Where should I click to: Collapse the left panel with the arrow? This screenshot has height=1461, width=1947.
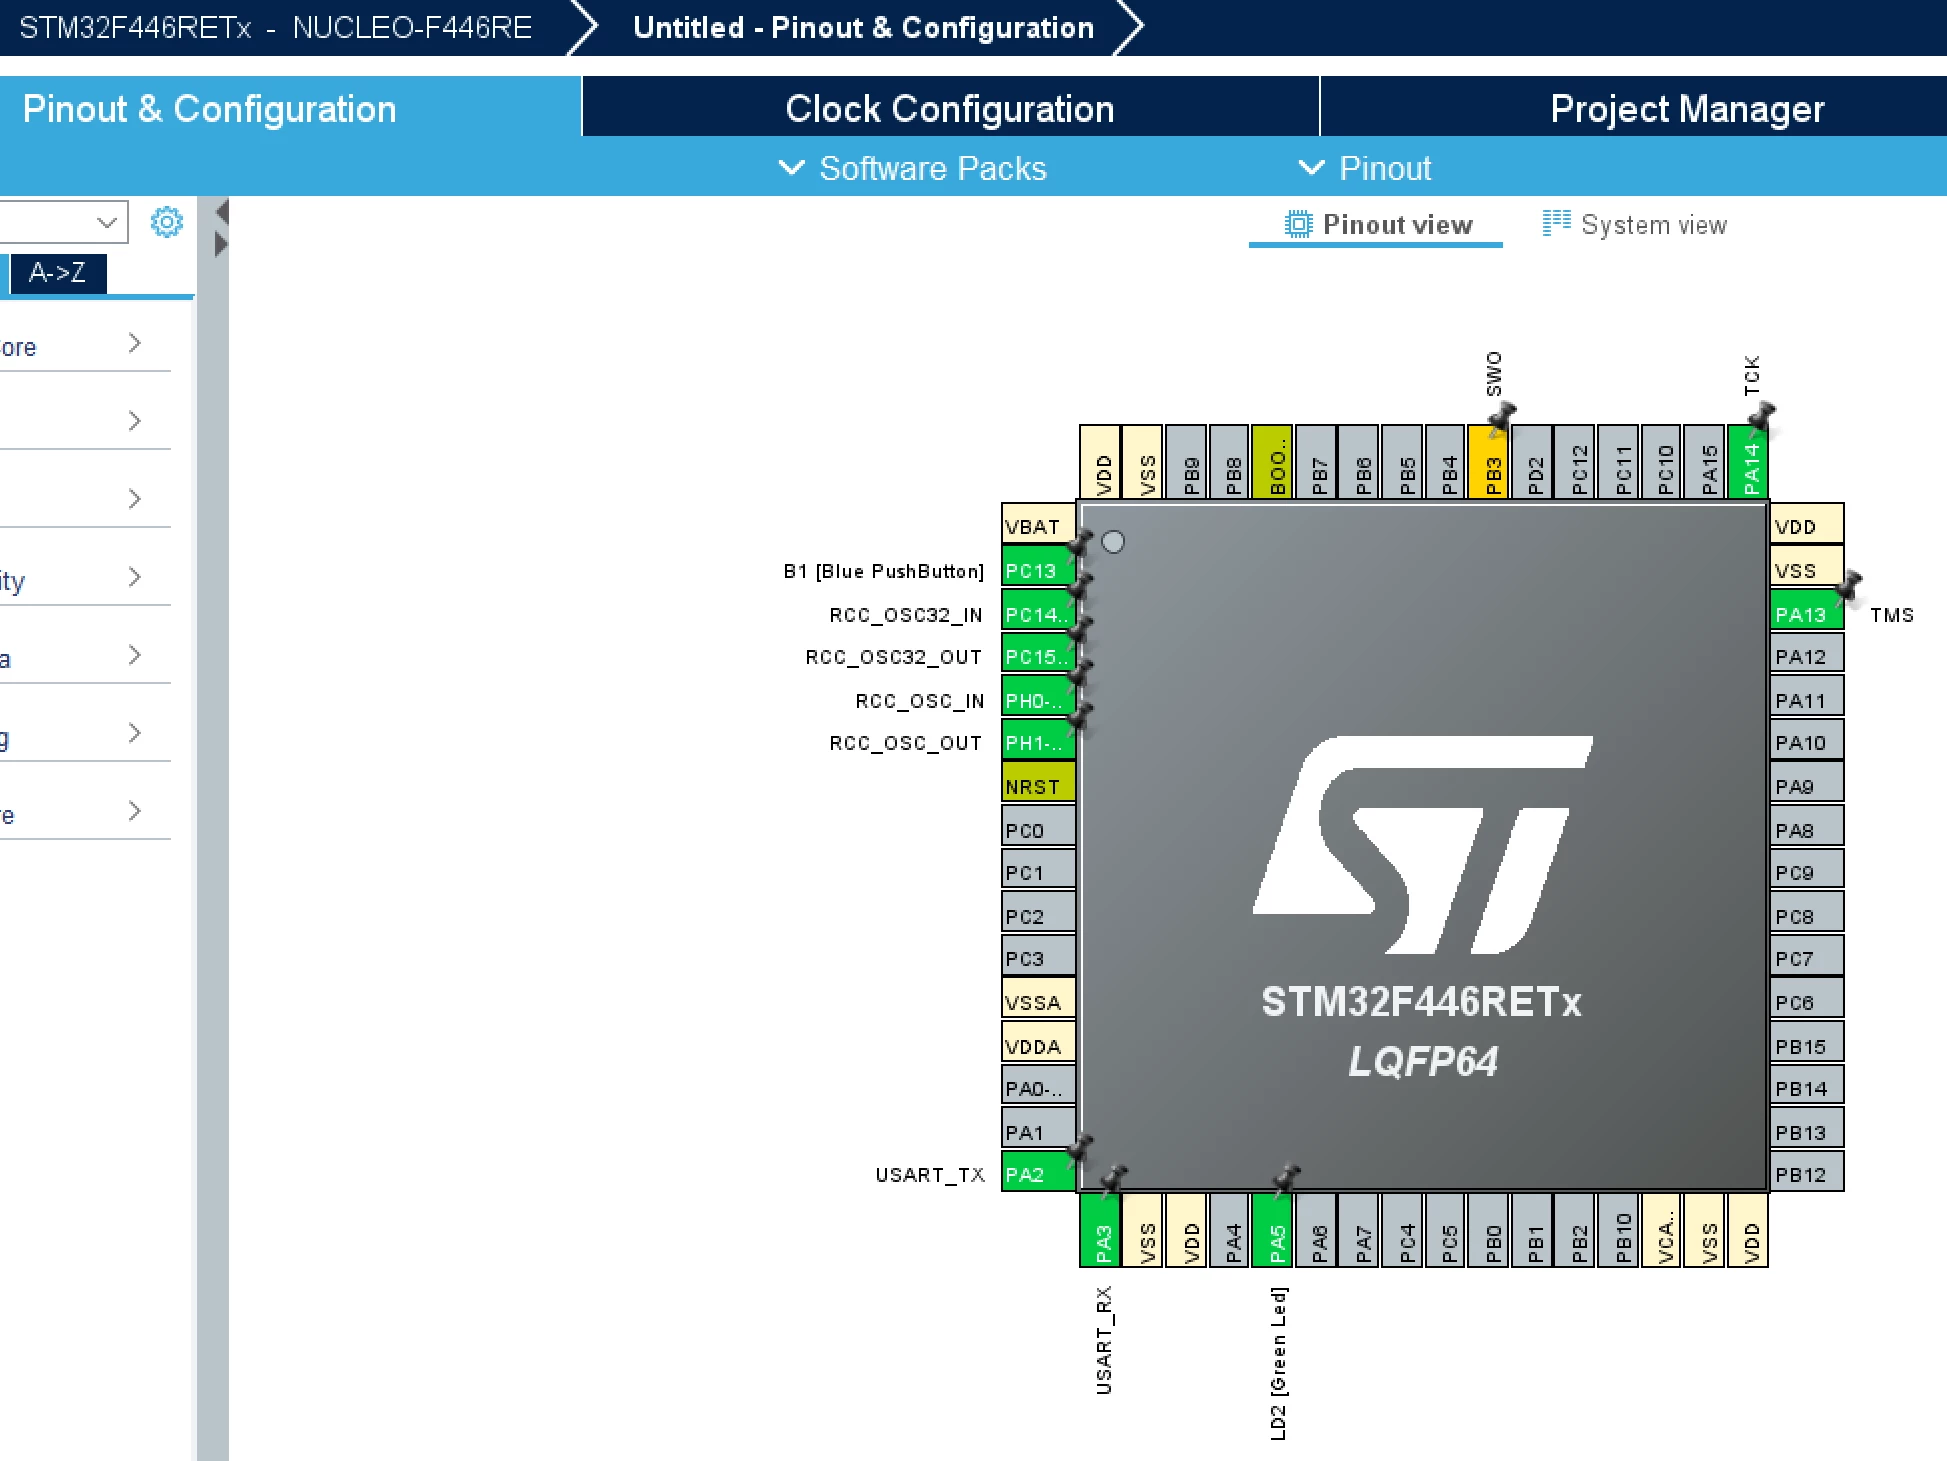pos(222,212)
